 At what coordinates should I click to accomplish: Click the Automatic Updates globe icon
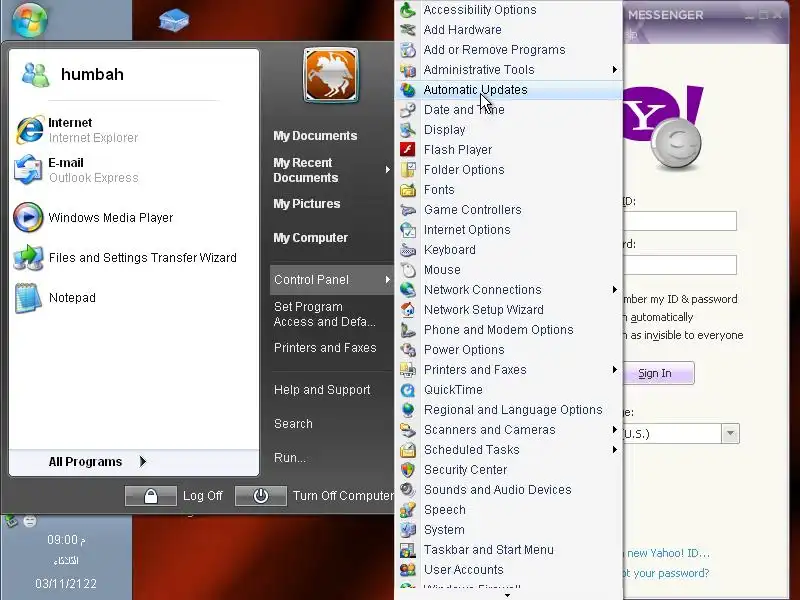[x=408, y=90]
